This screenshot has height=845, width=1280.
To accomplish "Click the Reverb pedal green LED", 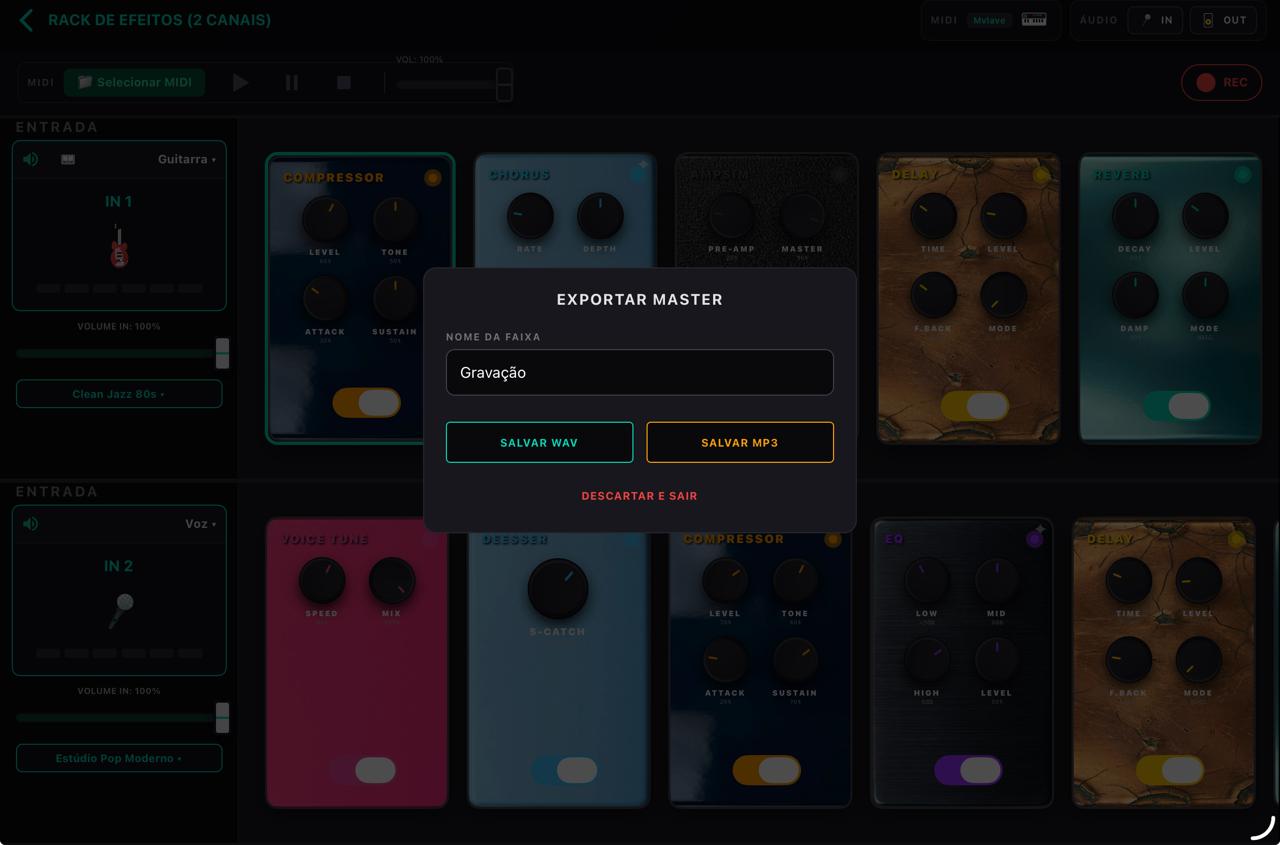I will pos(1242,175).
